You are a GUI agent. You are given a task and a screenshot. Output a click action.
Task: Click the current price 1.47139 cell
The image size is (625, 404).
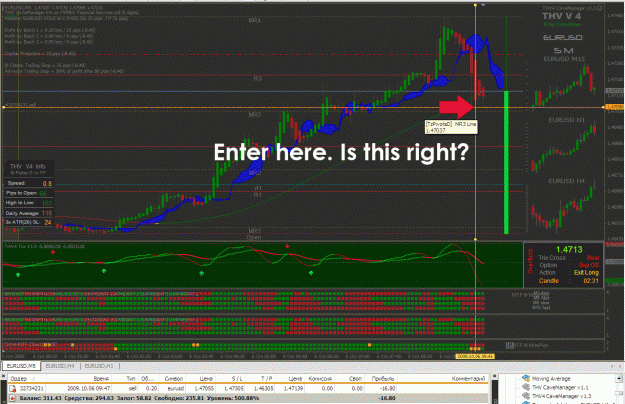coord(293,388)
